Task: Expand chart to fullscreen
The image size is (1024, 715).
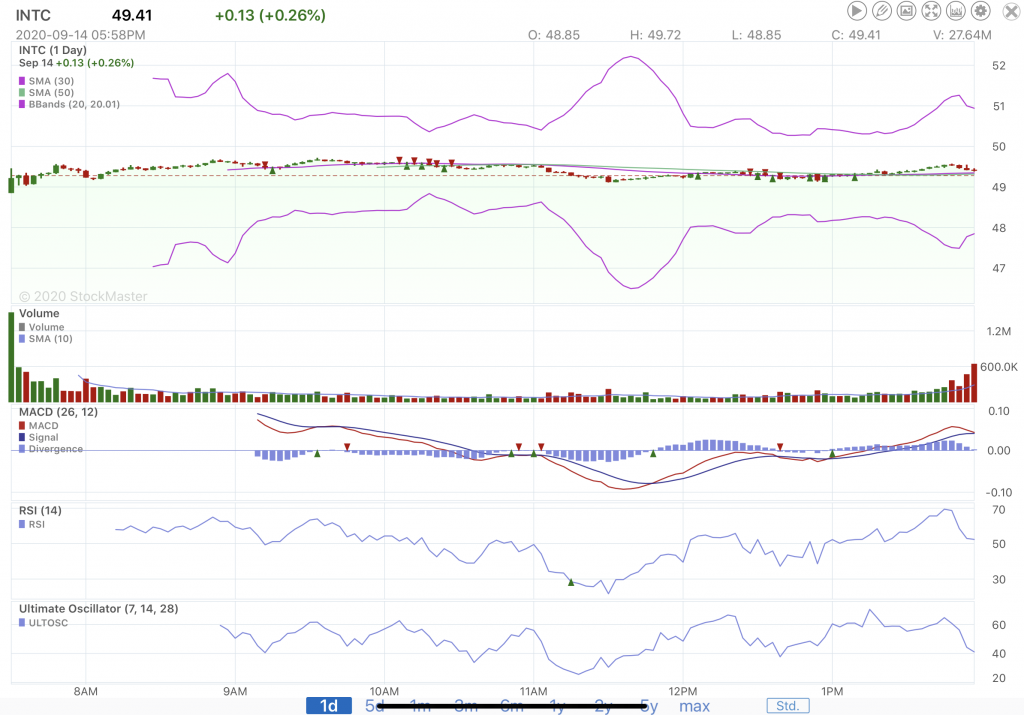Action: [x=931, y=11]
